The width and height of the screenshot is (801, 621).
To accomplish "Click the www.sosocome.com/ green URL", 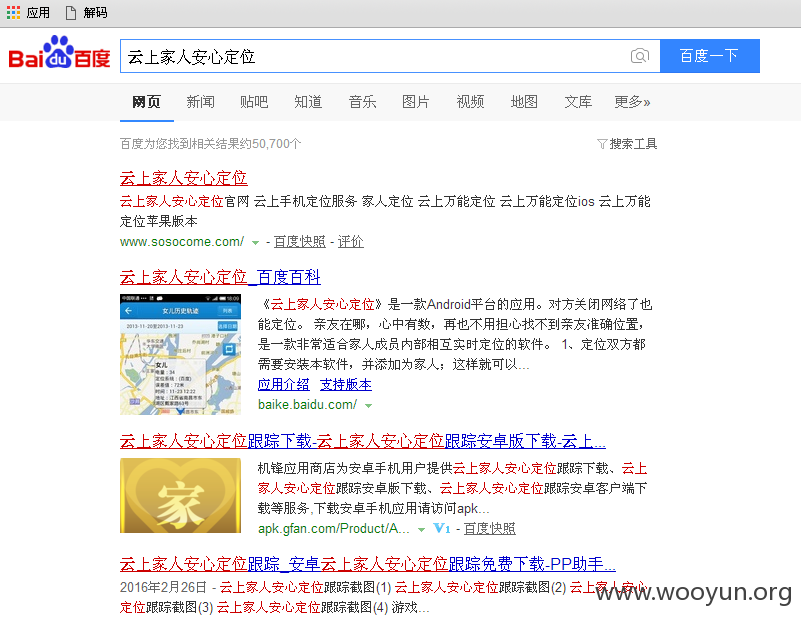I will click(x=182, y=242).
